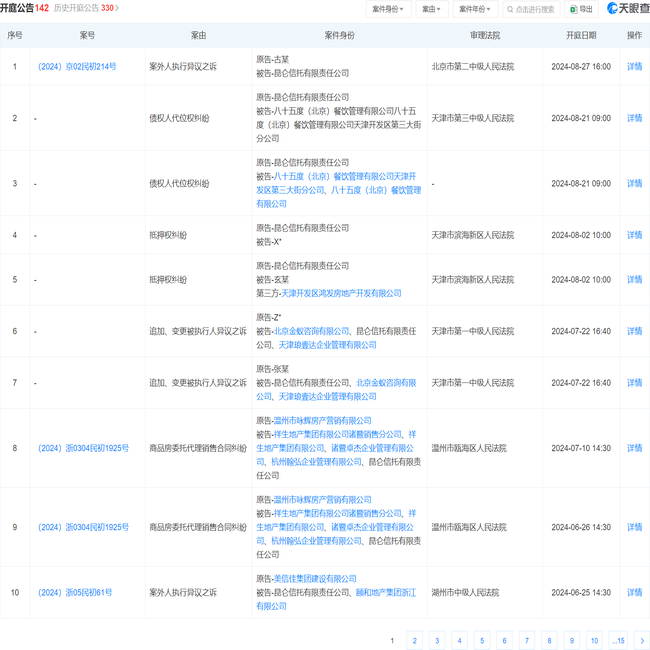Open 美信佳集团建设有限公司 link
650x650 pixels.
(315, 579)
